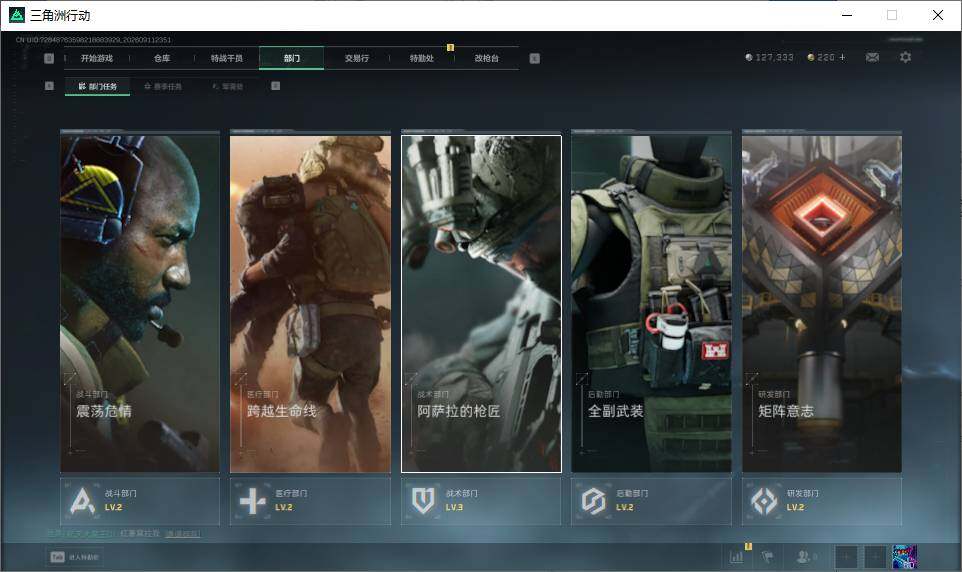This screenshot has width=962, height=572.
Task: Click the key hint icon right of the sub-tabs
Action: [275, 86]
